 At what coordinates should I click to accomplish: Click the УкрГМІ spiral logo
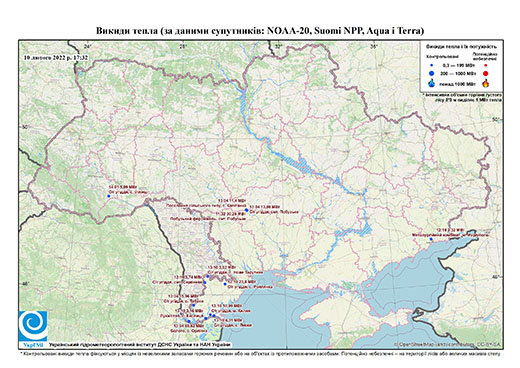point(33,326)
